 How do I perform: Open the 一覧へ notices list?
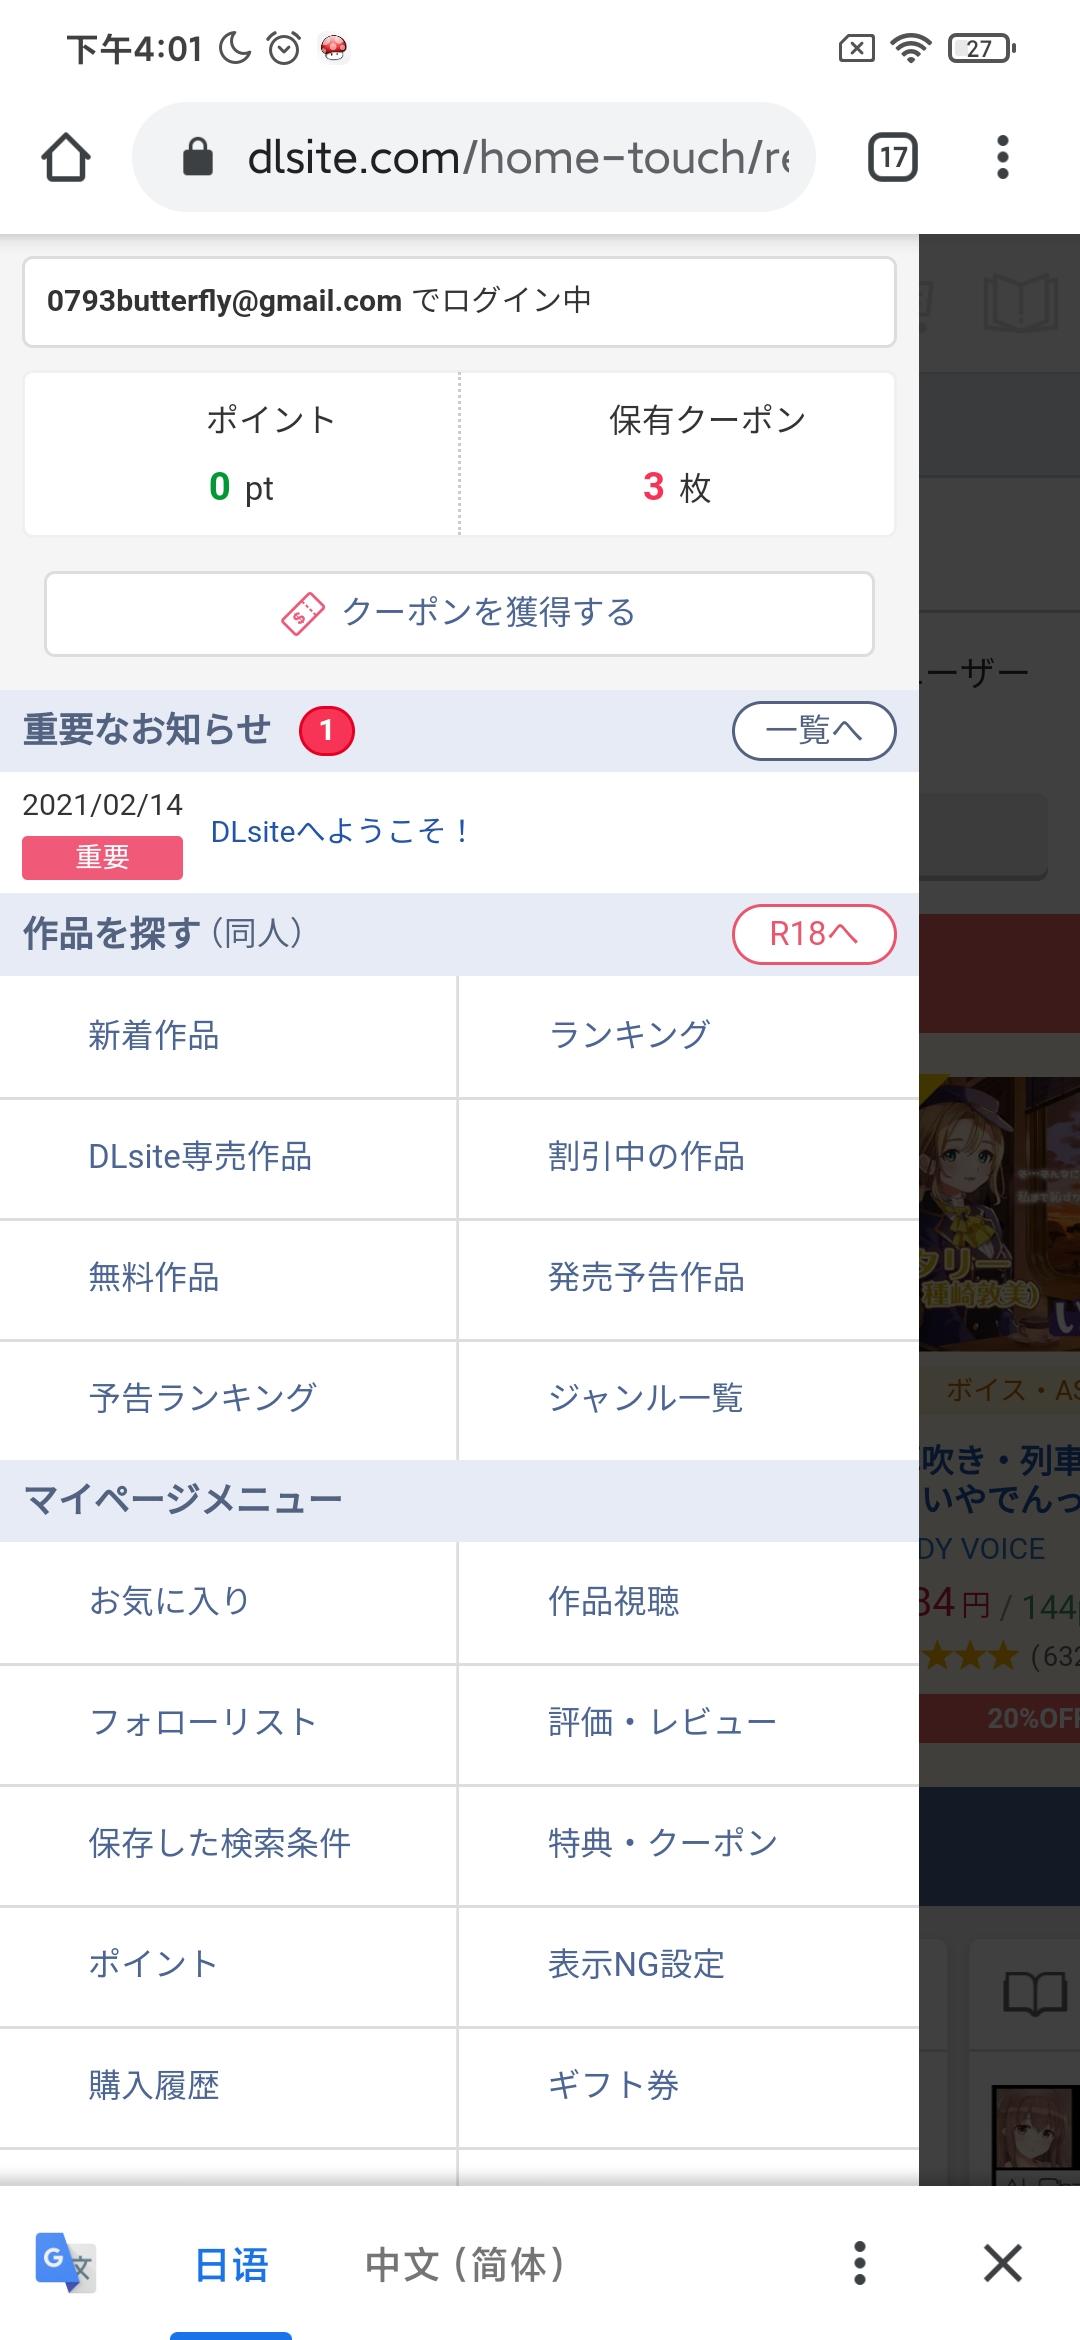pos(813,731)
